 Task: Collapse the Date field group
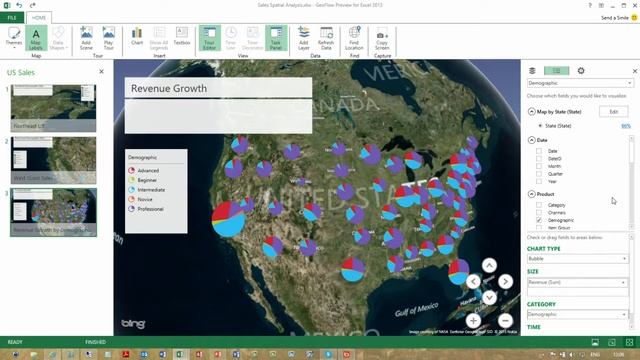click(x=531, y=140)
